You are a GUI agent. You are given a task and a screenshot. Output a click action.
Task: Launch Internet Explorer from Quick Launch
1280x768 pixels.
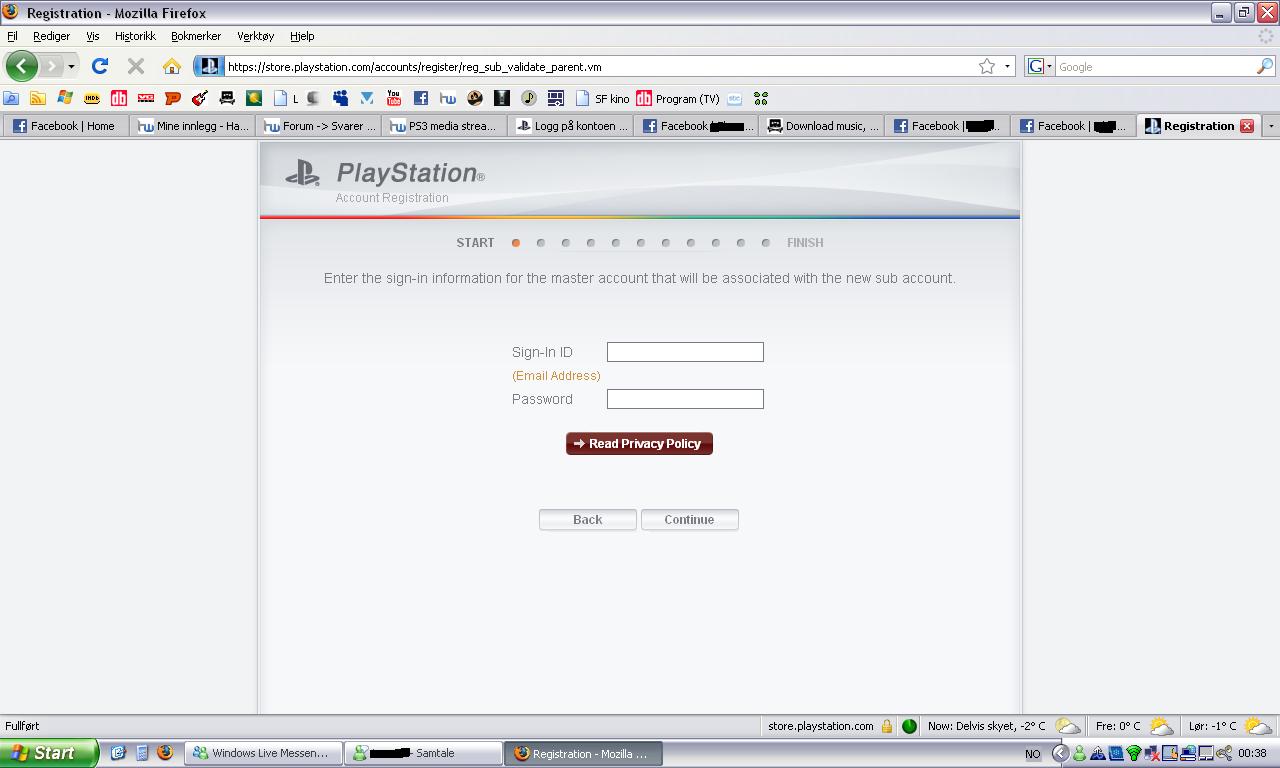117,753
